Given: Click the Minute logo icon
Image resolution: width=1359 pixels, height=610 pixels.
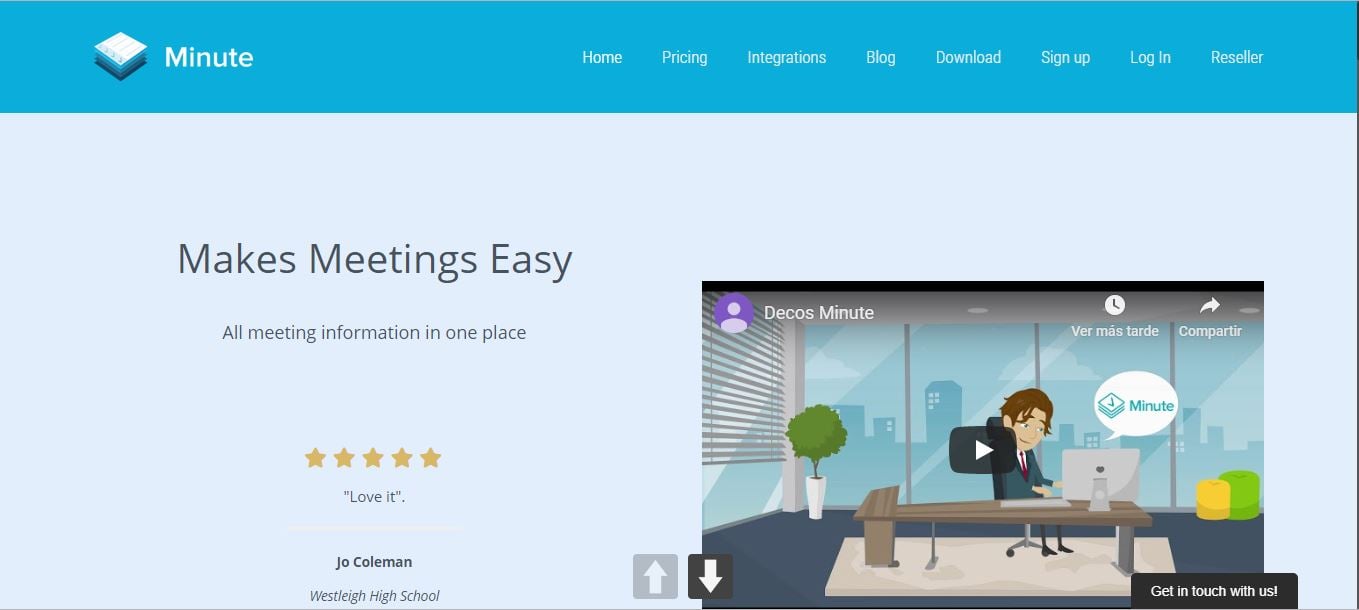Looking at the screenshot, I should pos(121,56).
